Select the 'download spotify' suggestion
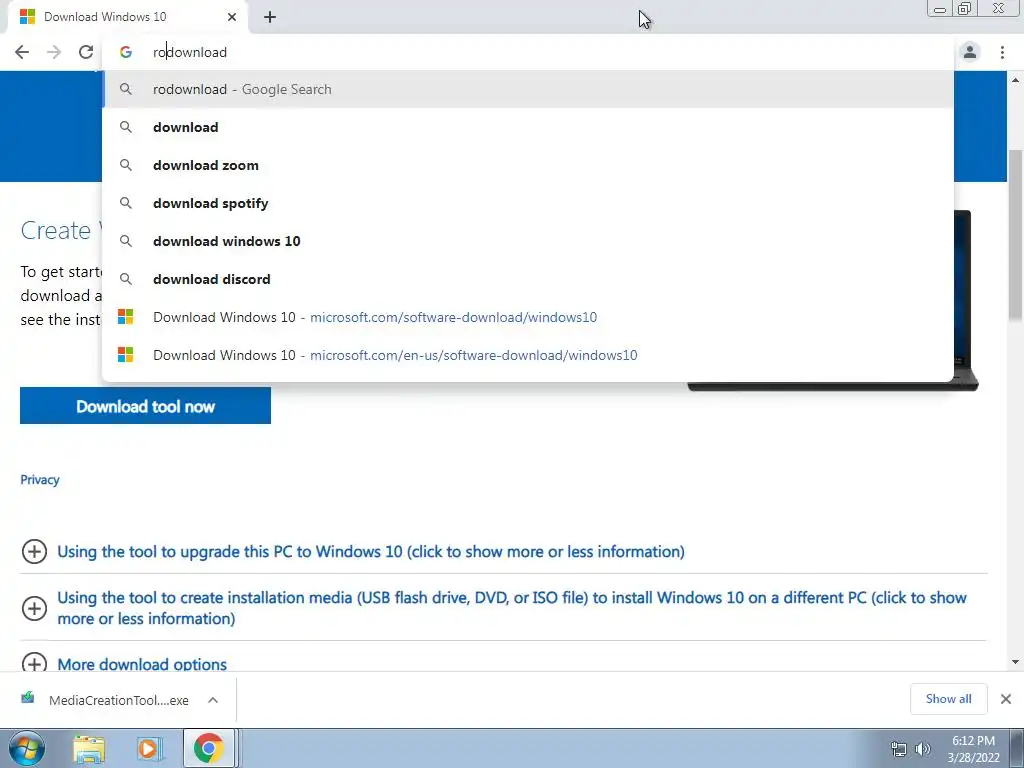 528,203
